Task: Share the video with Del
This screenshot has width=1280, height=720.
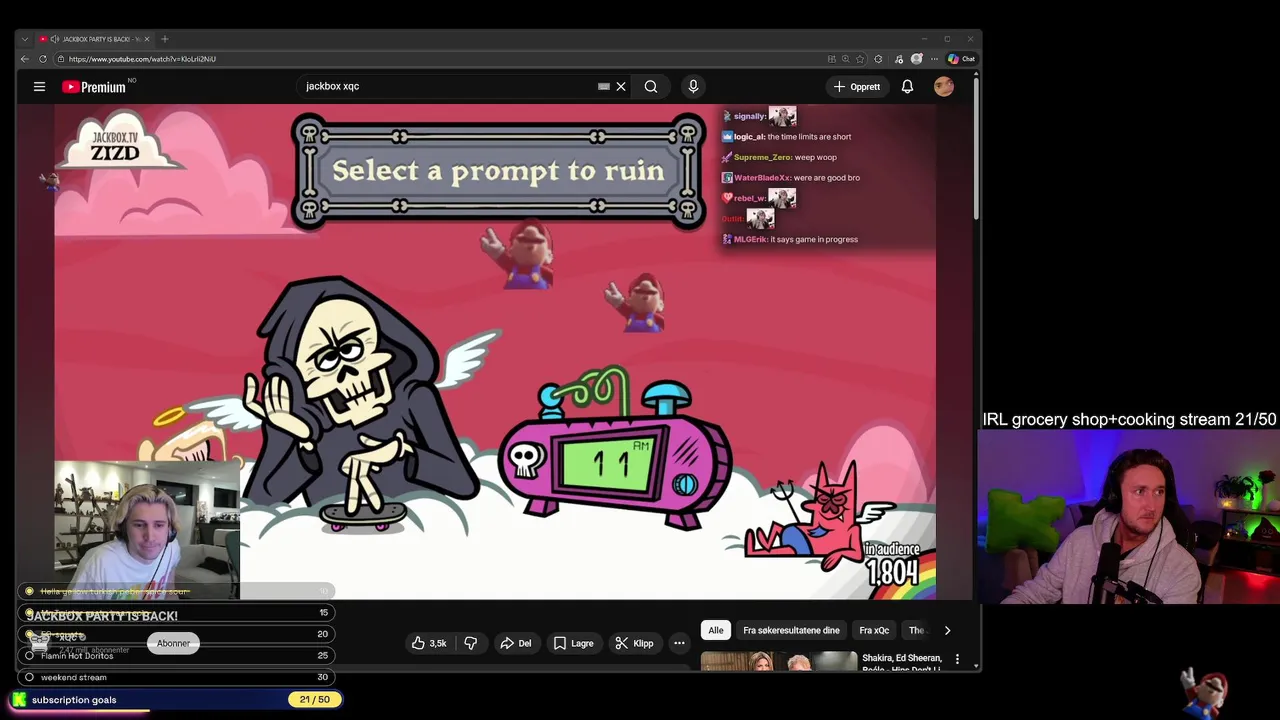Action: coord(516,643)
